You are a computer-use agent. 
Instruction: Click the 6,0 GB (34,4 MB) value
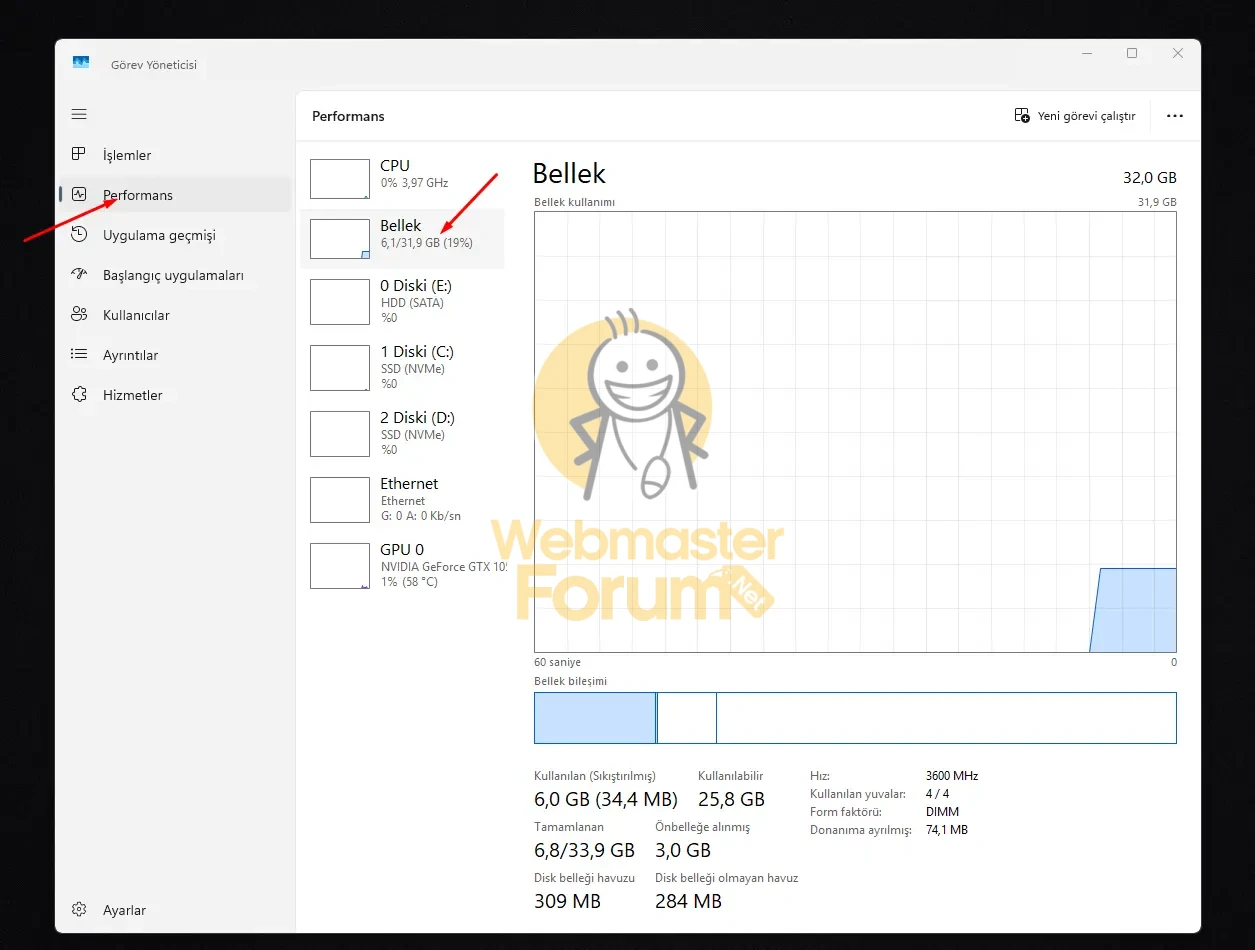pyautogui.click(x=606, y=799)
